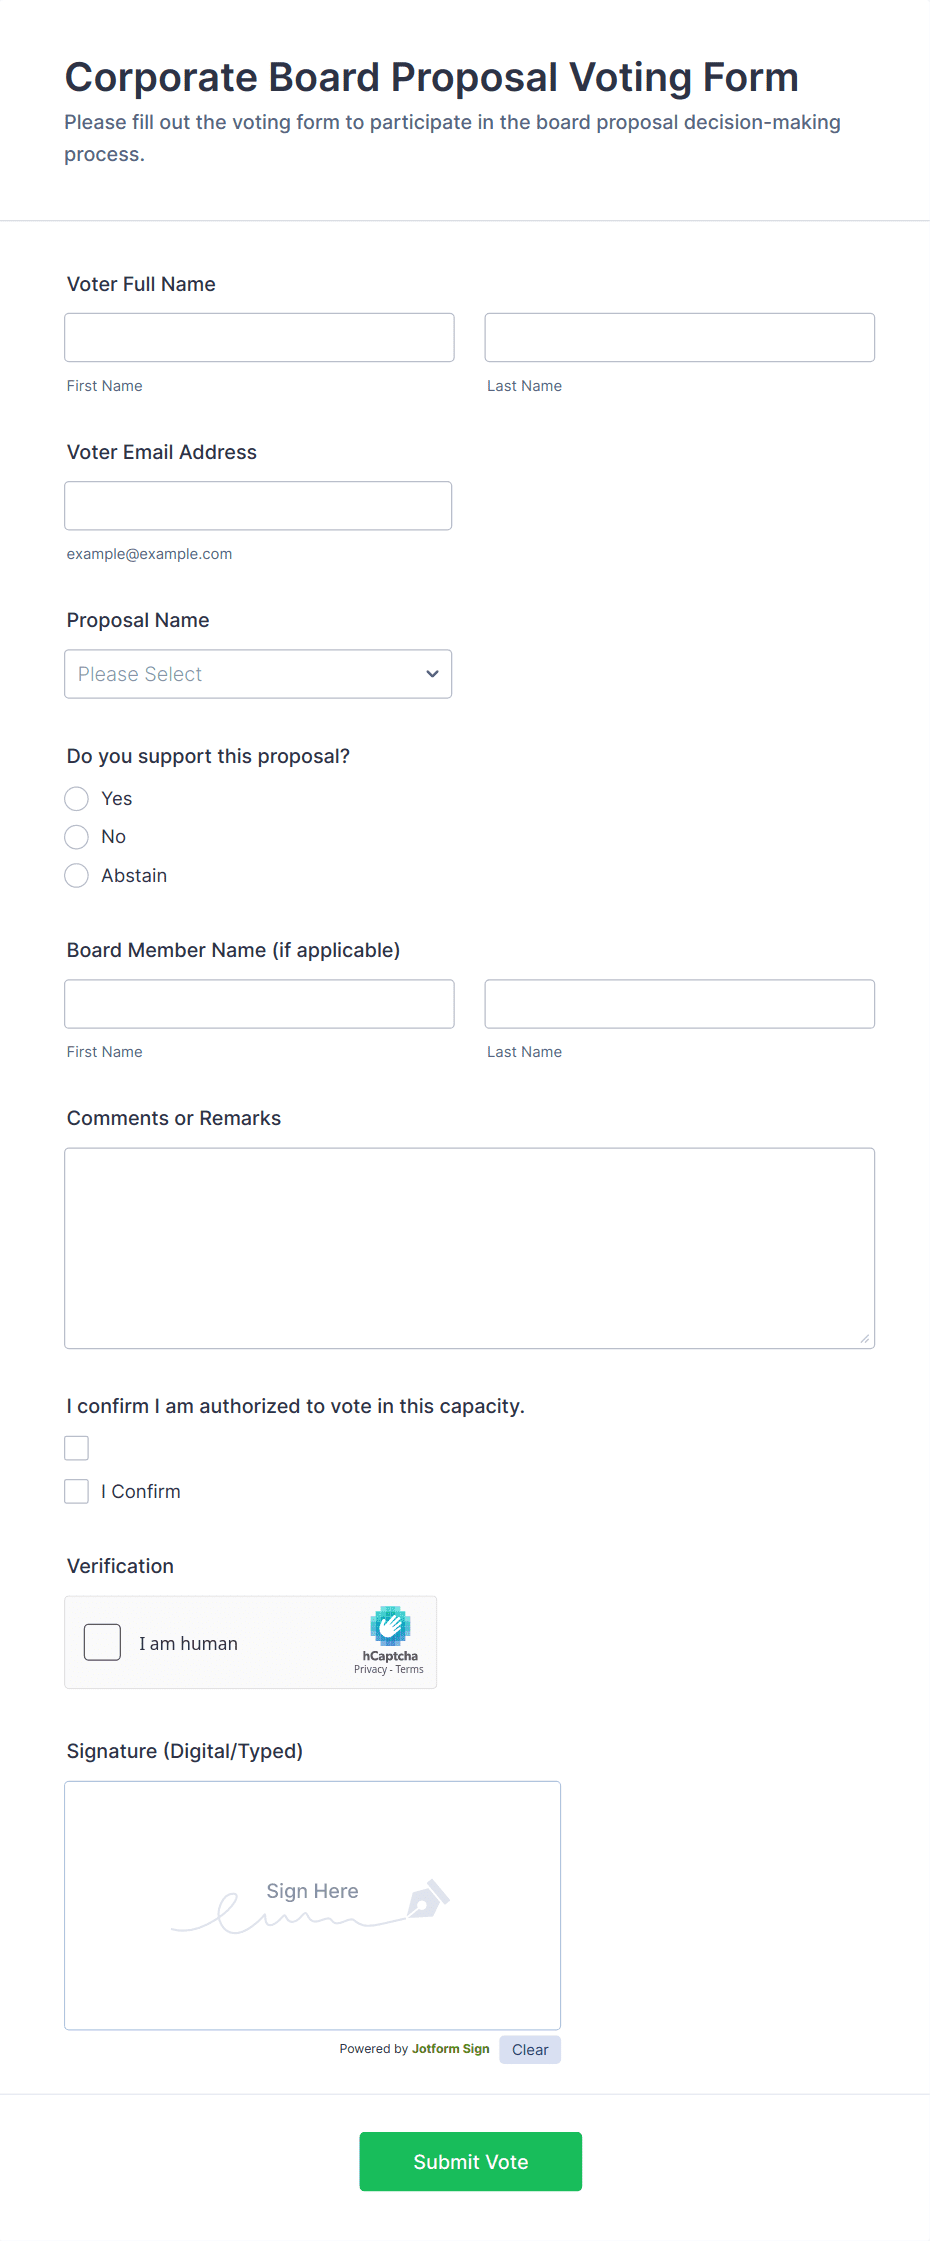Open the hCaptcha Terms link
Screen dimensions: 930x2241
pyautogui.click(x=410, y=1669)
